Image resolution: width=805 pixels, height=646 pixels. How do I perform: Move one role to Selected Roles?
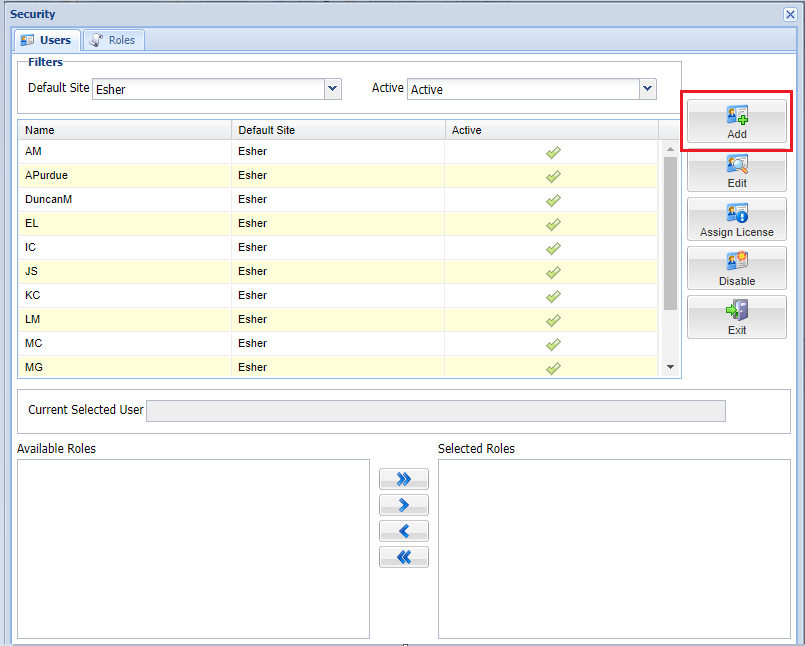[x=404, y=505]
